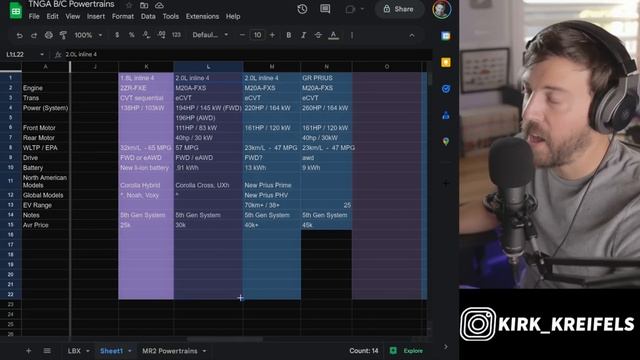Open the name box dropdown arrow
640x360 pixels.
click(x=42, y=54)
